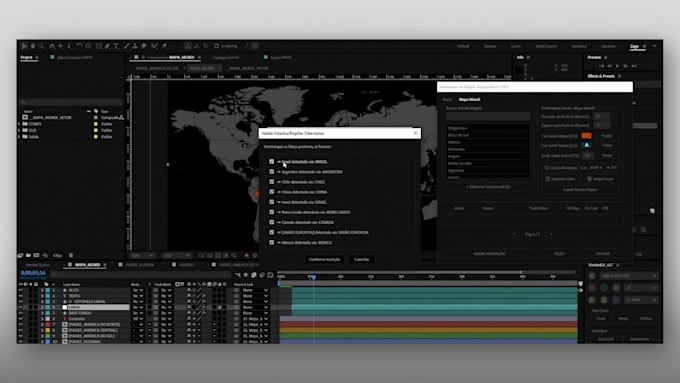This screenshot has width=680, height=383.
Task: Uncheck Mexico detectado via MEXICO
Action: [x=271, y=242]
